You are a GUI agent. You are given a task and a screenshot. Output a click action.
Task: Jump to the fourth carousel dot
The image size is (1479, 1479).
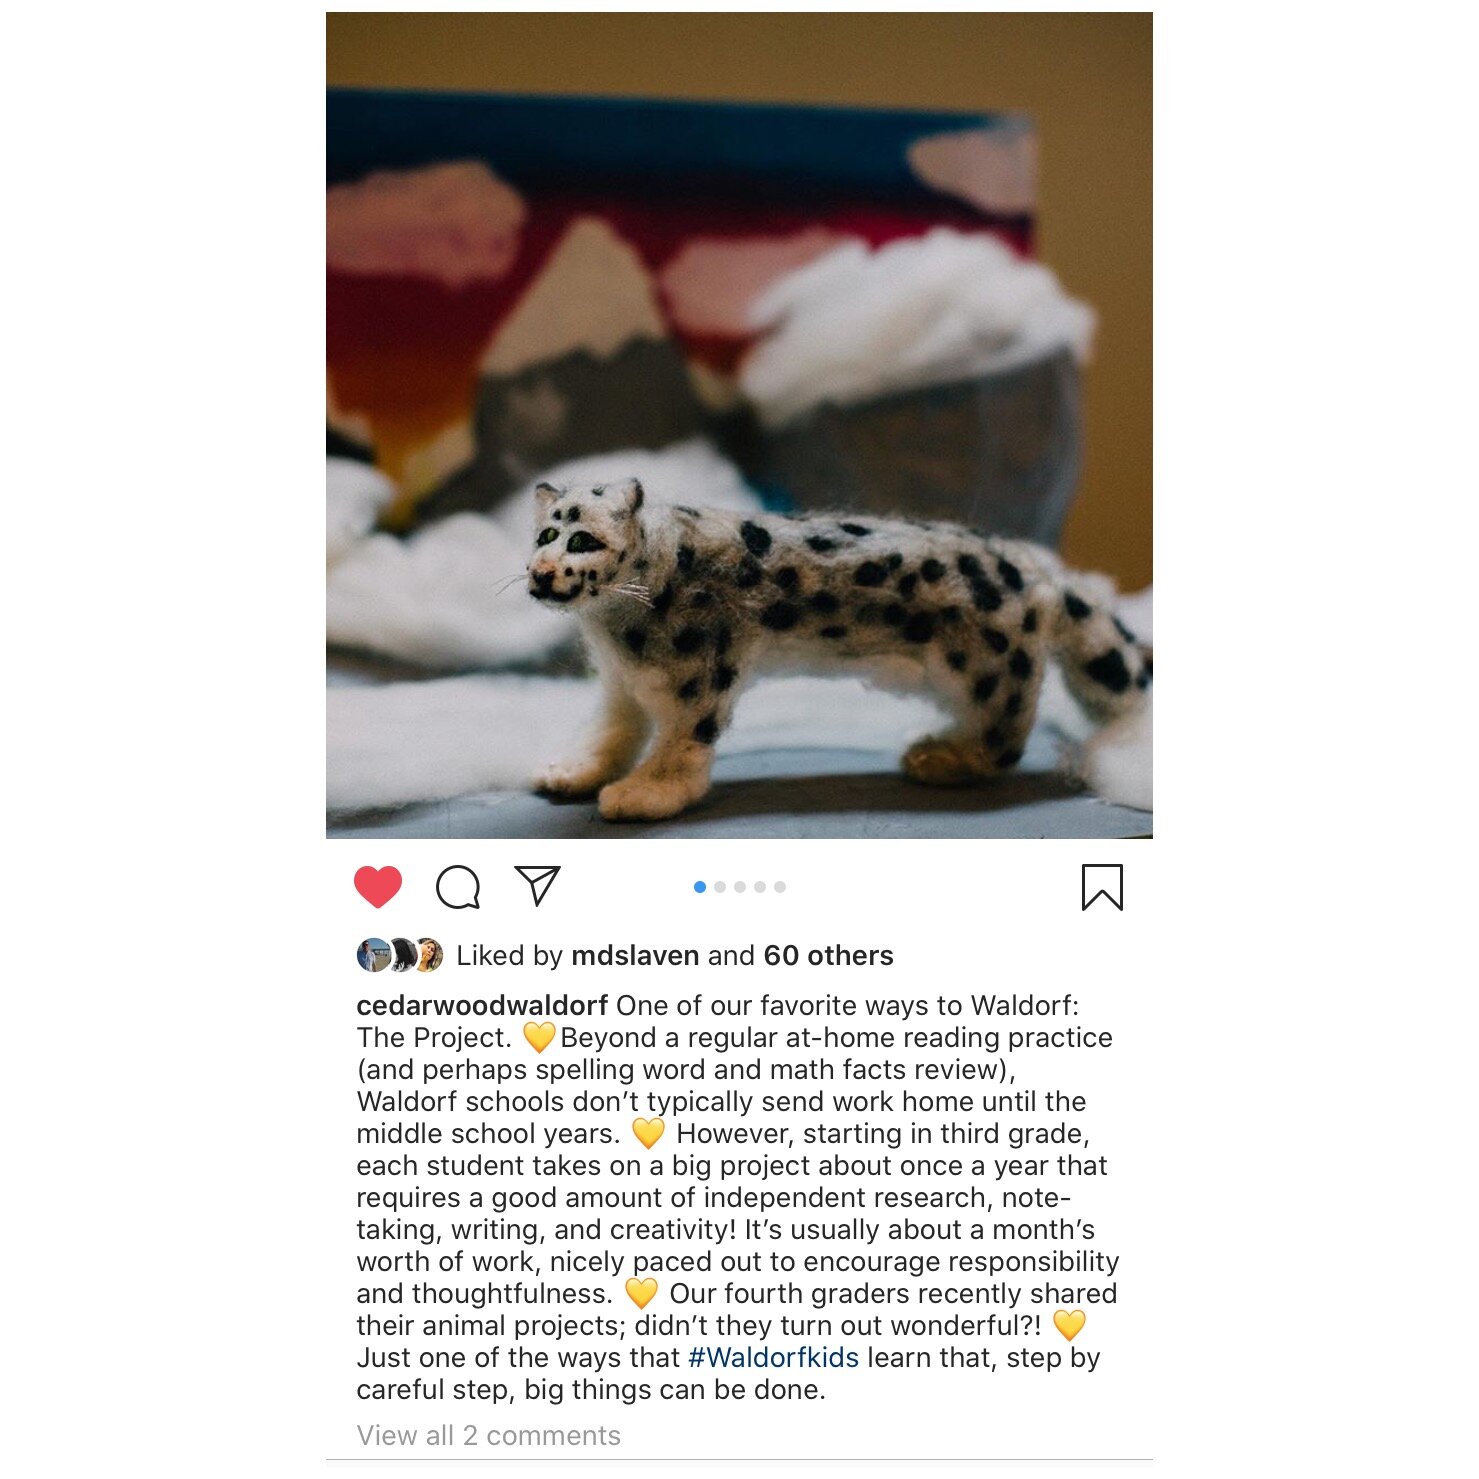760,887
